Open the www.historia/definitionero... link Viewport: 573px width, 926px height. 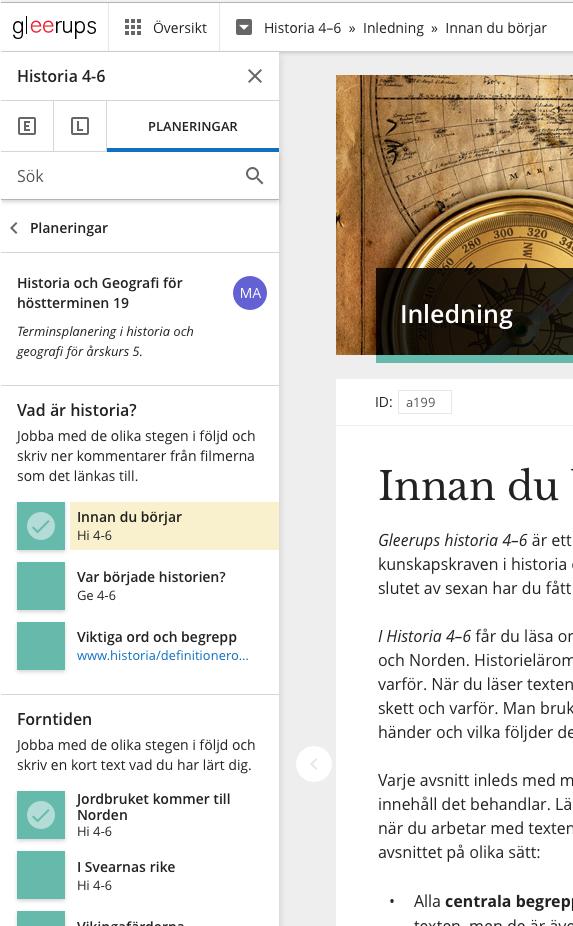163,656
